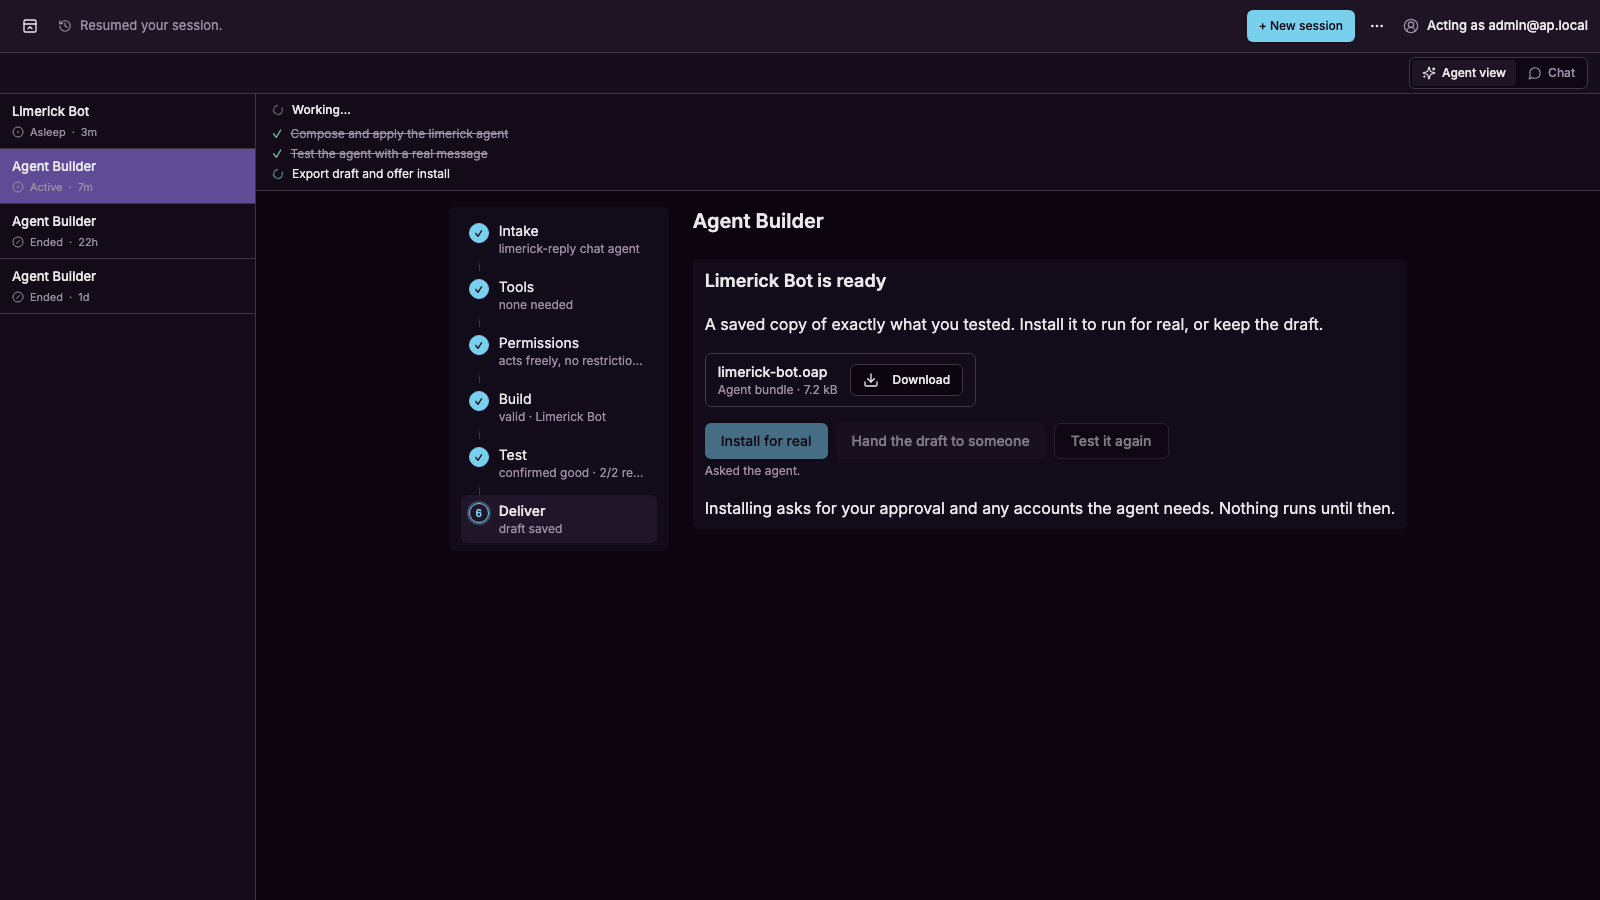Screen dimensions: 1600x900
Task: Click the Build step checkmark icon
Action: [479, 401]
